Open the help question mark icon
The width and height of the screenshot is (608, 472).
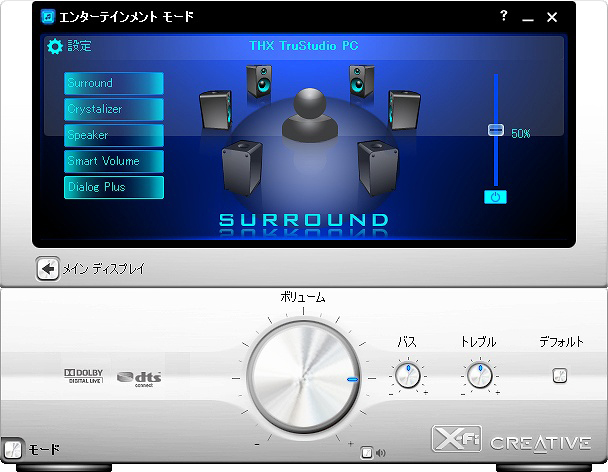click(x=503, y=16)
